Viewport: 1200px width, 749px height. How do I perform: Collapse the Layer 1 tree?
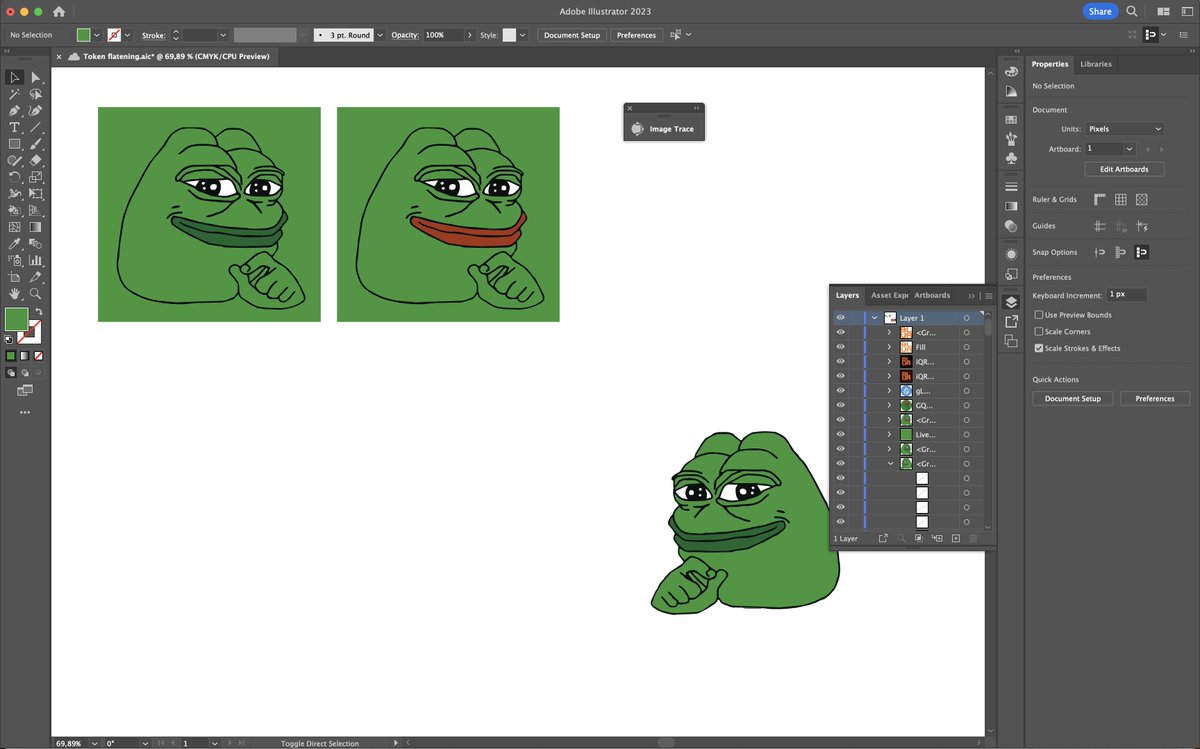point(874,318)
